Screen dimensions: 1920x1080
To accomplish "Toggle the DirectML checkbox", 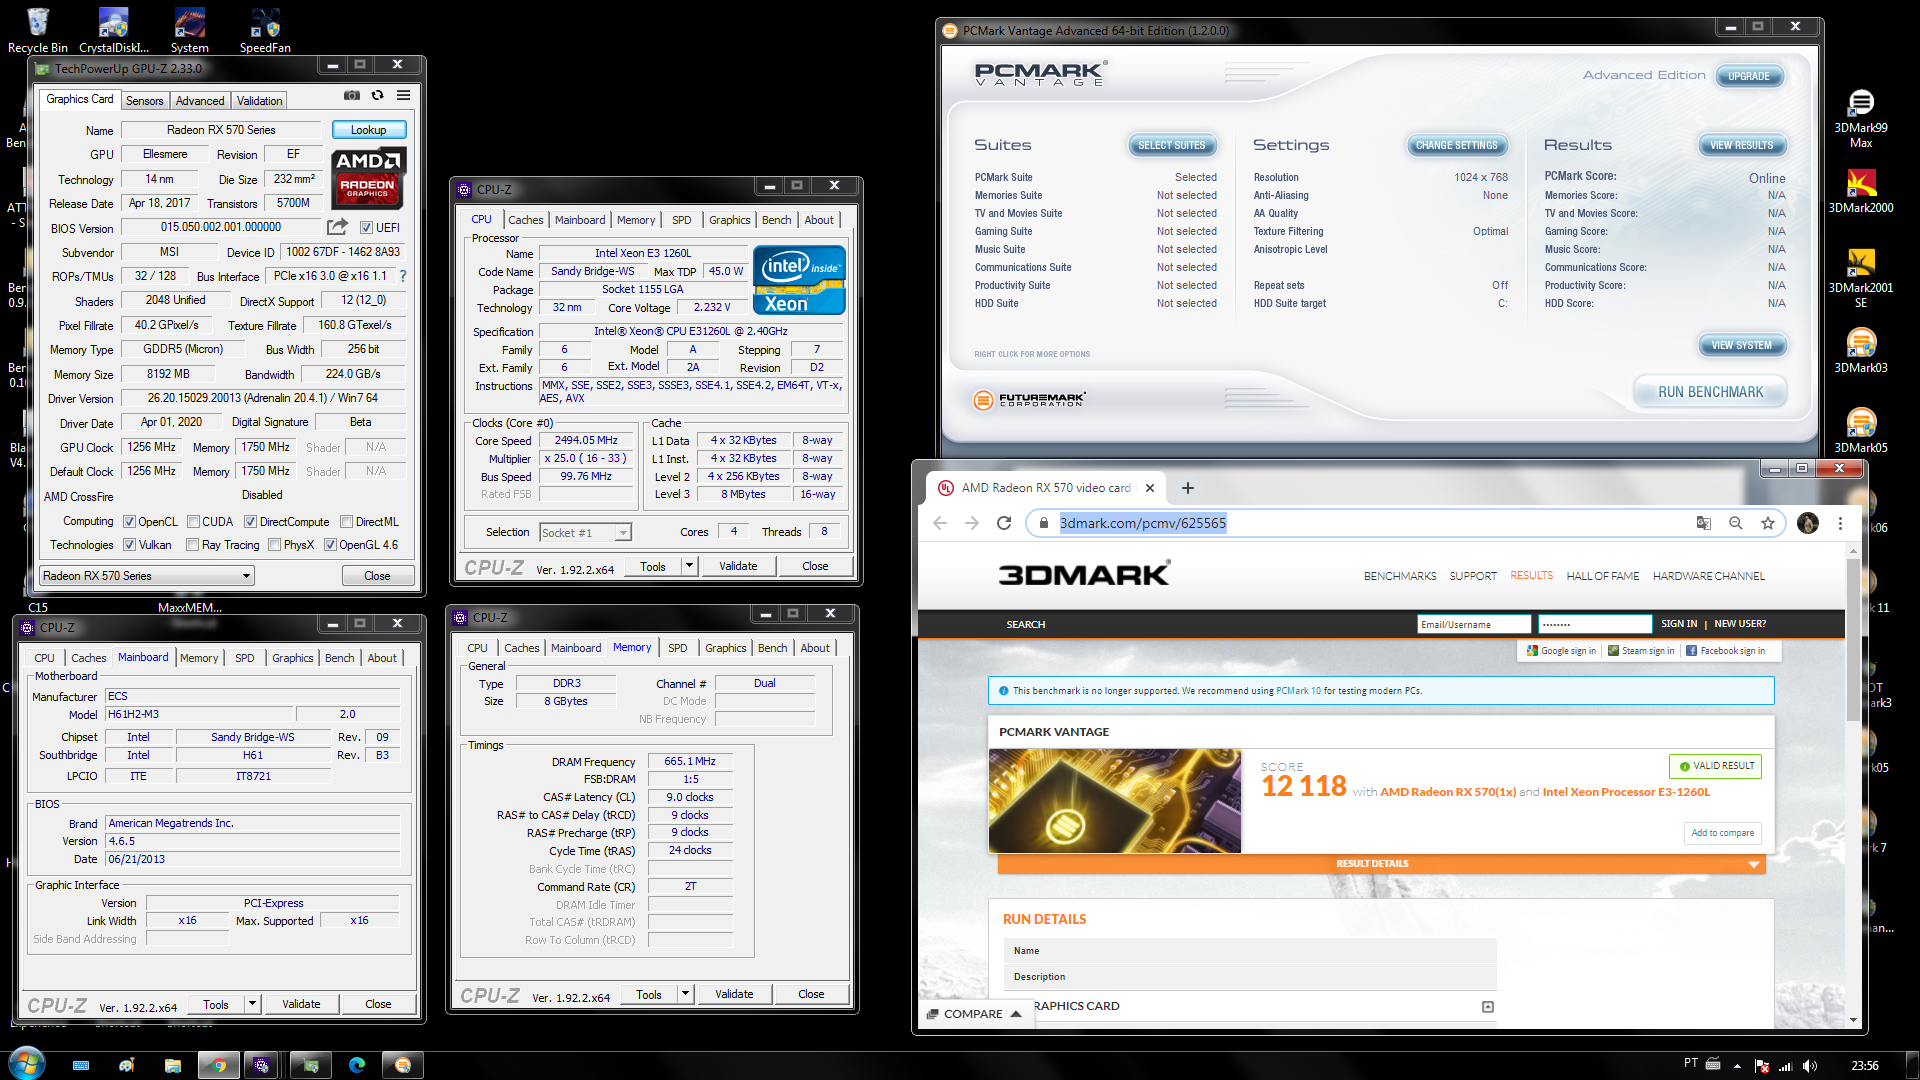I will (346, 522).
